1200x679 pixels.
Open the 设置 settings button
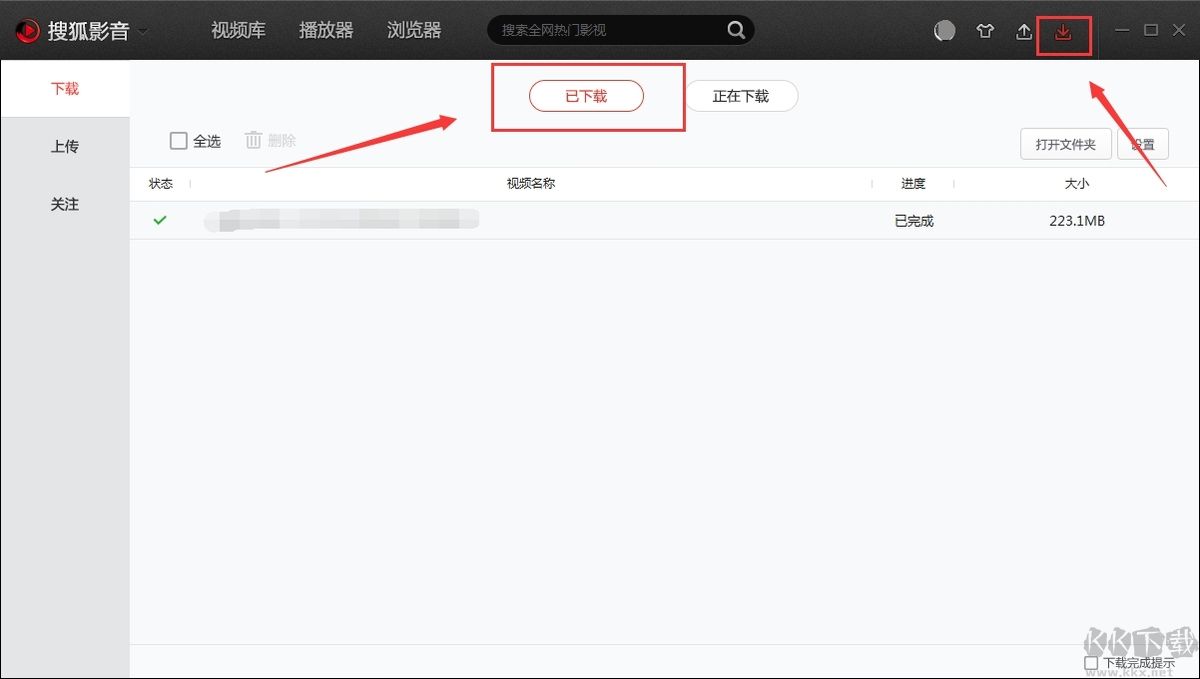[x=1143, y=144]
